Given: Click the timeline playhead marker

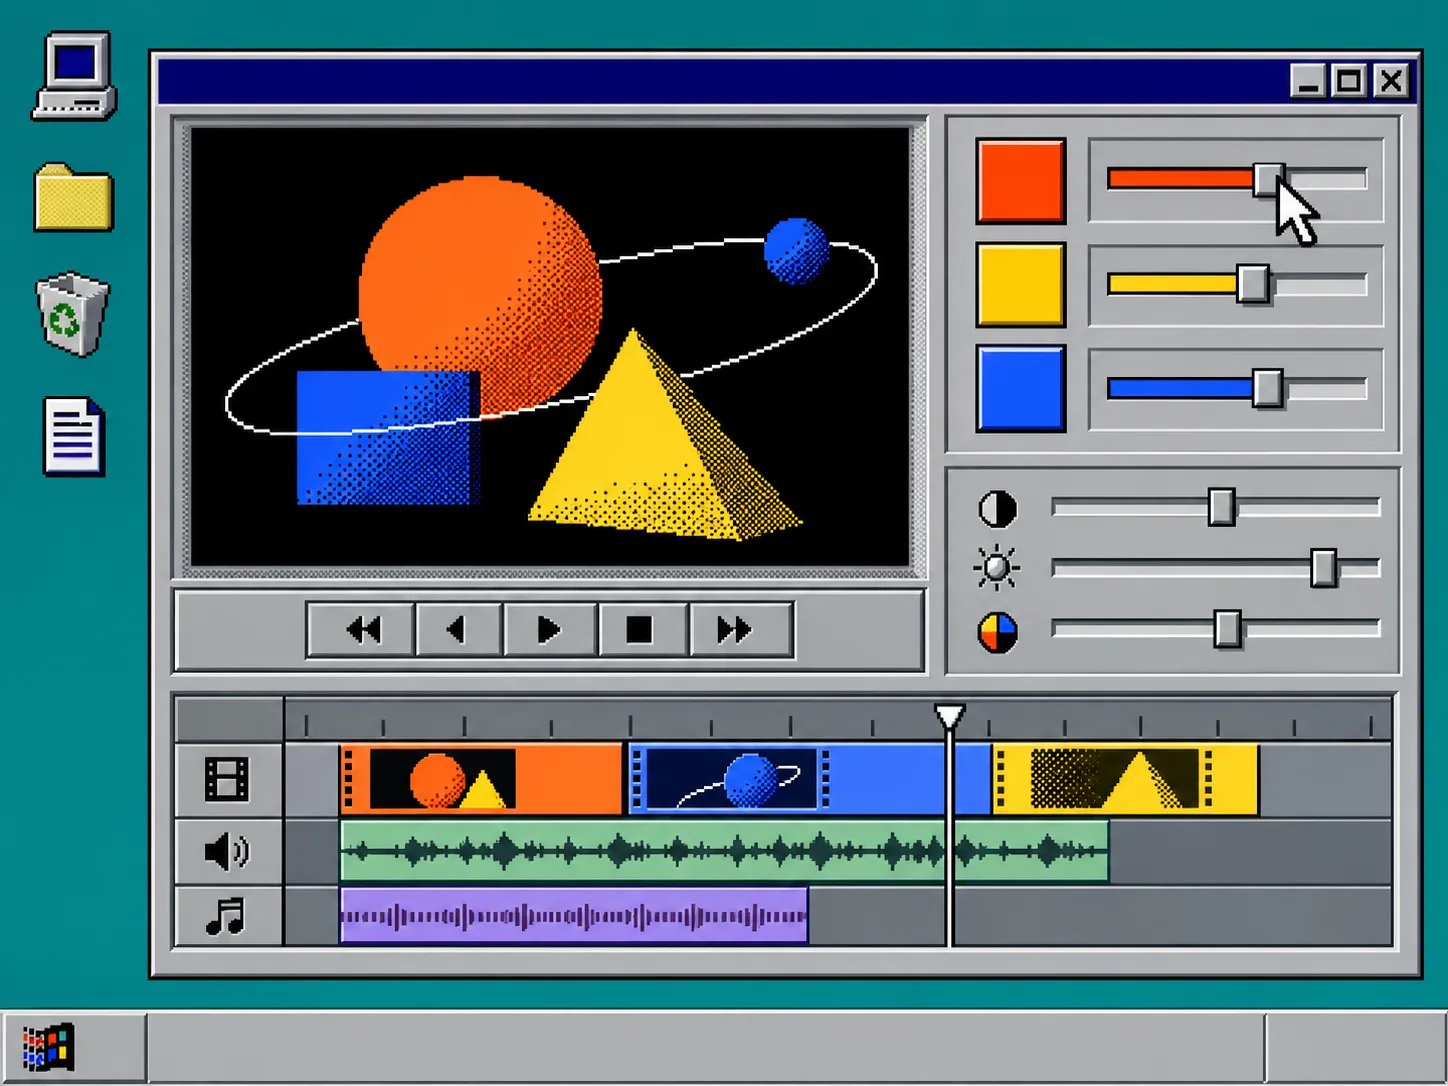Looking at the screenshot, I should 949,716.
